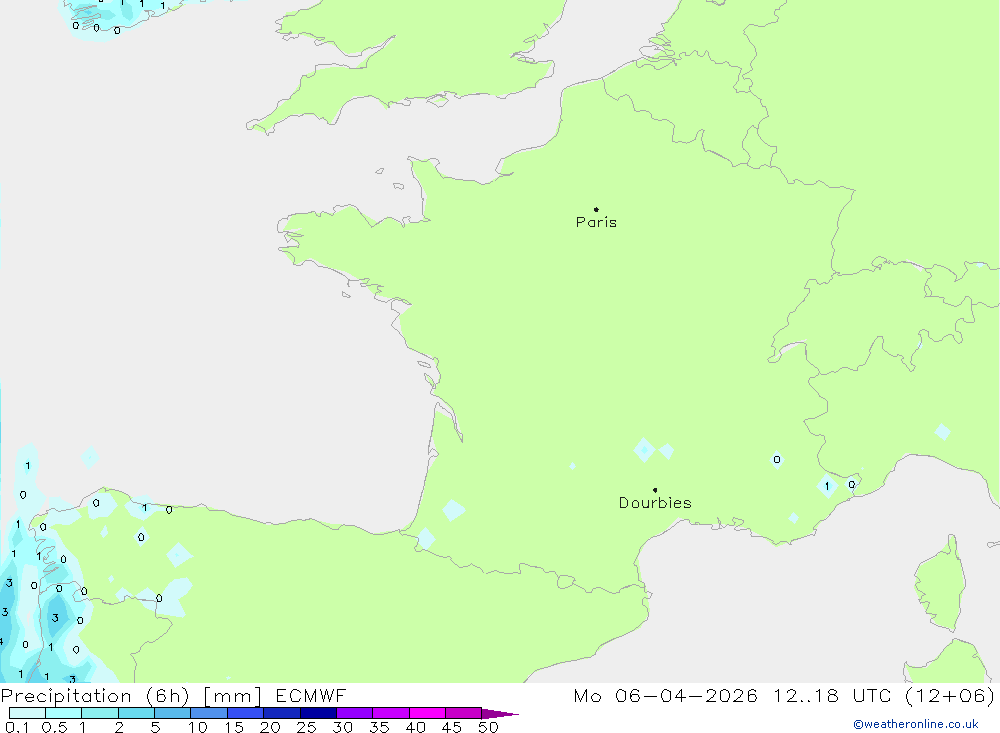
Task: Click the Paris city label
Action: pyautogui.click(x=596, y=222)
